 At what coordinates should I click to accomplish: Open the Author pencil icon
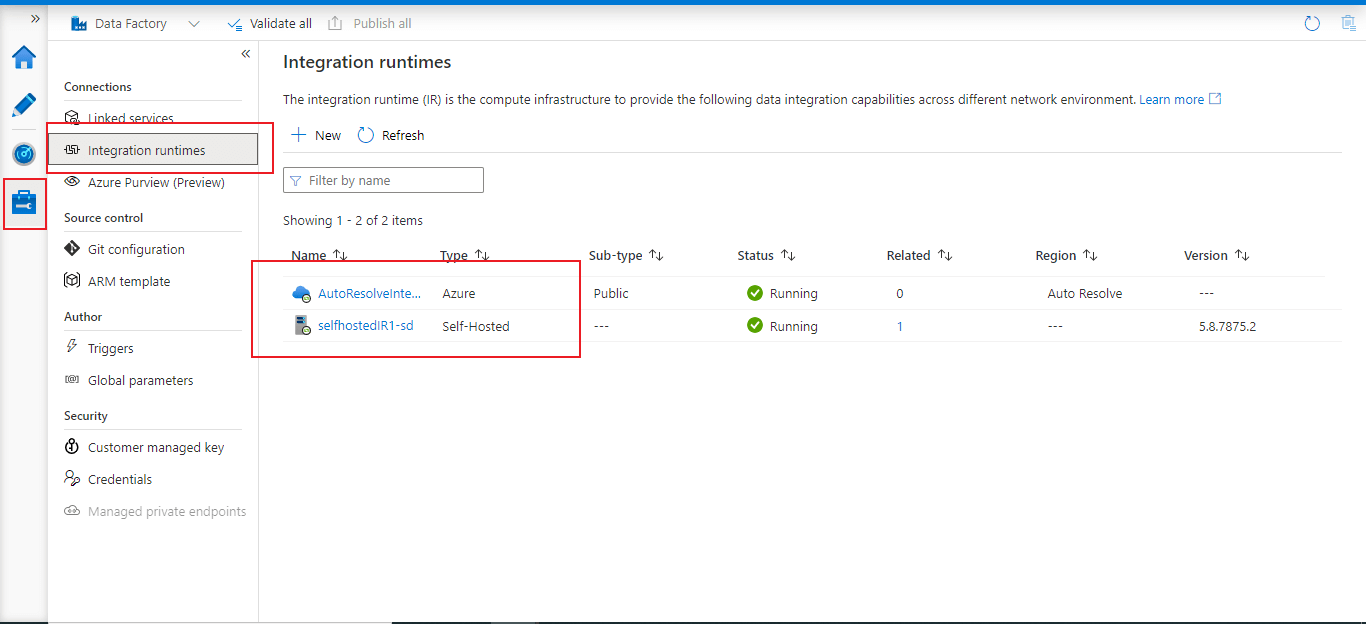coord(24,105)
